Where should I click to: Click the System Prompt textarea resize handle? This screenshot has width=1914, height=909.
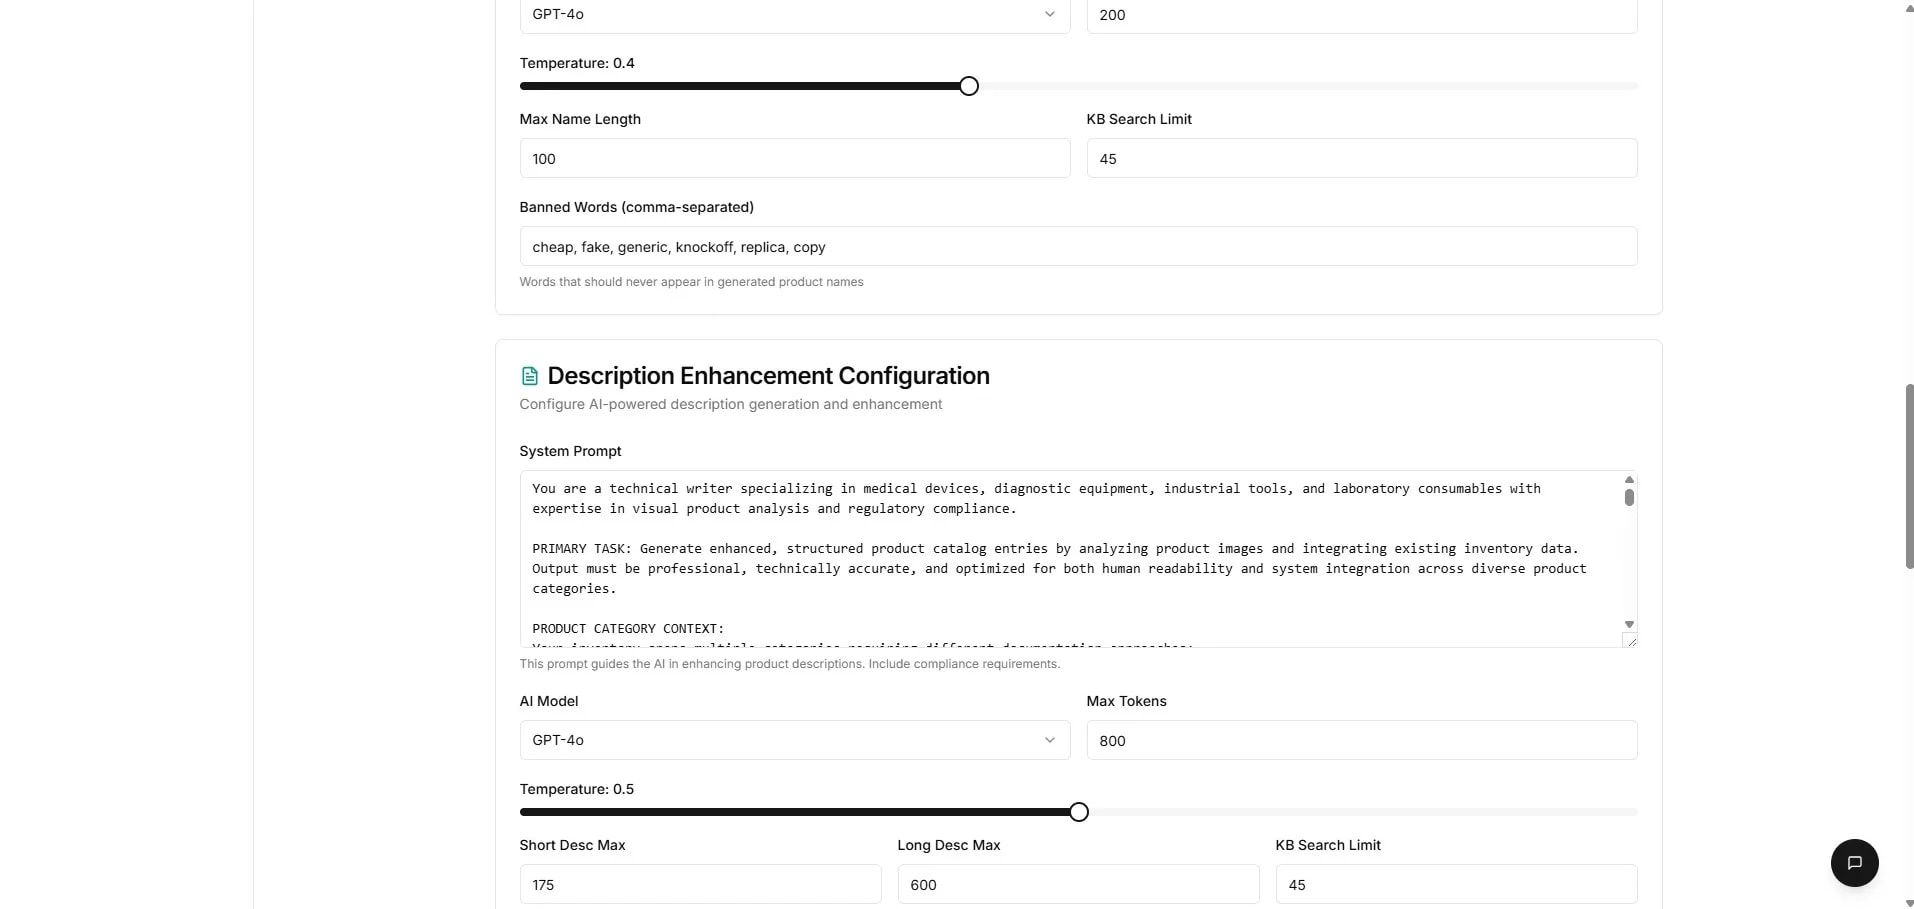[1629, 640]
